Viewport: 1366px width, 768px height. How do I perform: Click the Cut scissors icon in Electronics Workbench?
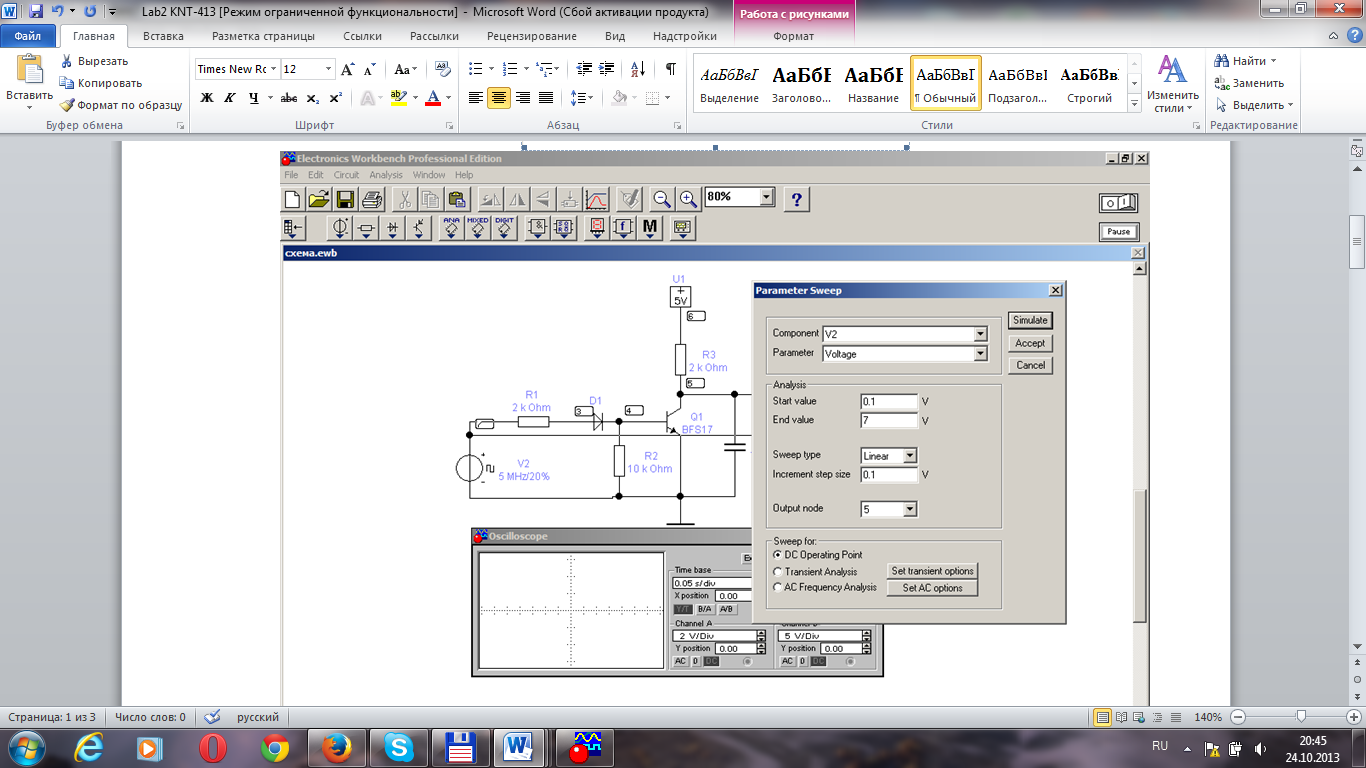coord(404,198)
